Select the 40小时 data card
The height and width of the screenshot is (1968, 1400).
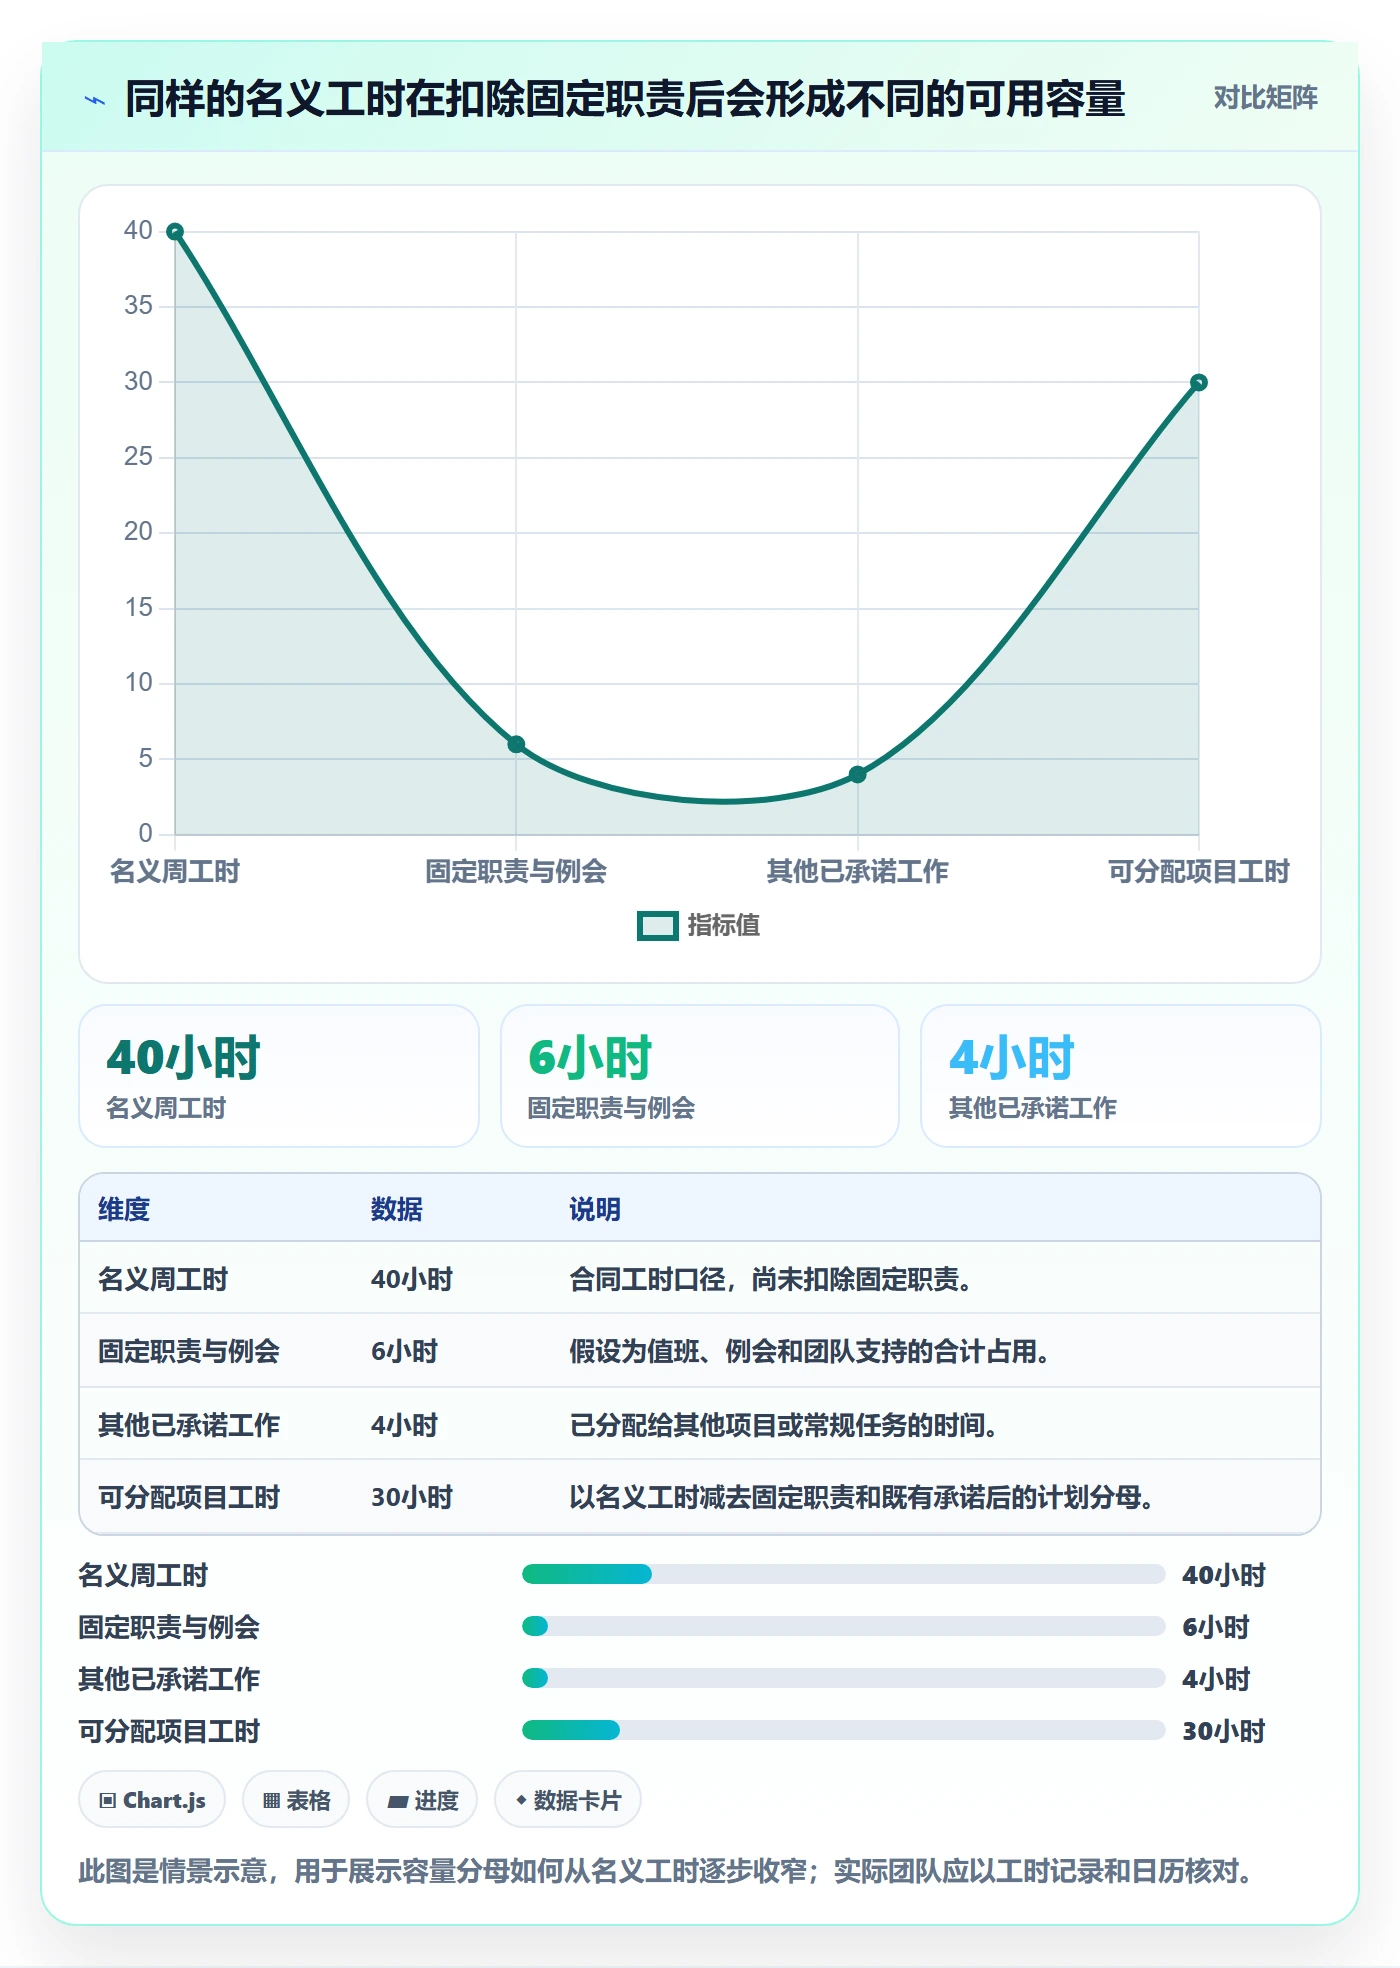(279, 1076)
